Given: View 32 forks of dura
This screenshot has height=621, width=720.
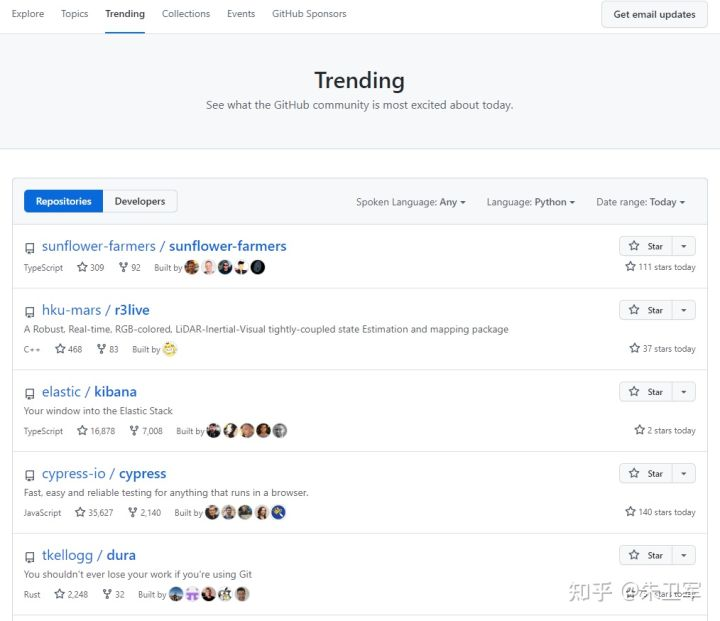Looking at the screenshot, I should pyautogui.click(x=113, y=594).
